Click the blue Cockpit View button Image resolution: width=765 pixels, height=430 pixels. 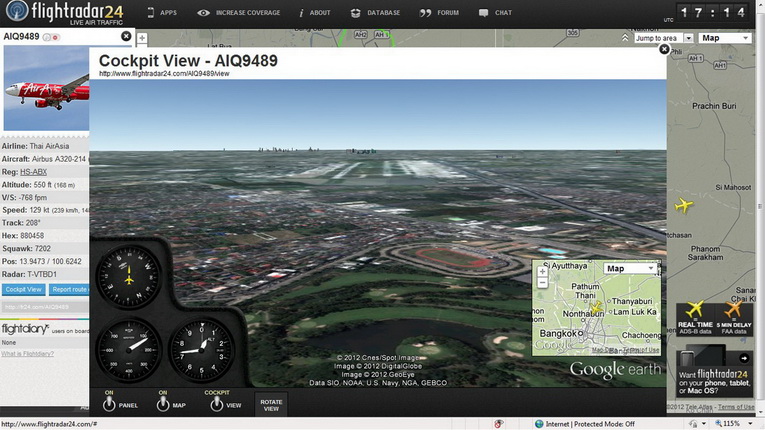point(23,289)
